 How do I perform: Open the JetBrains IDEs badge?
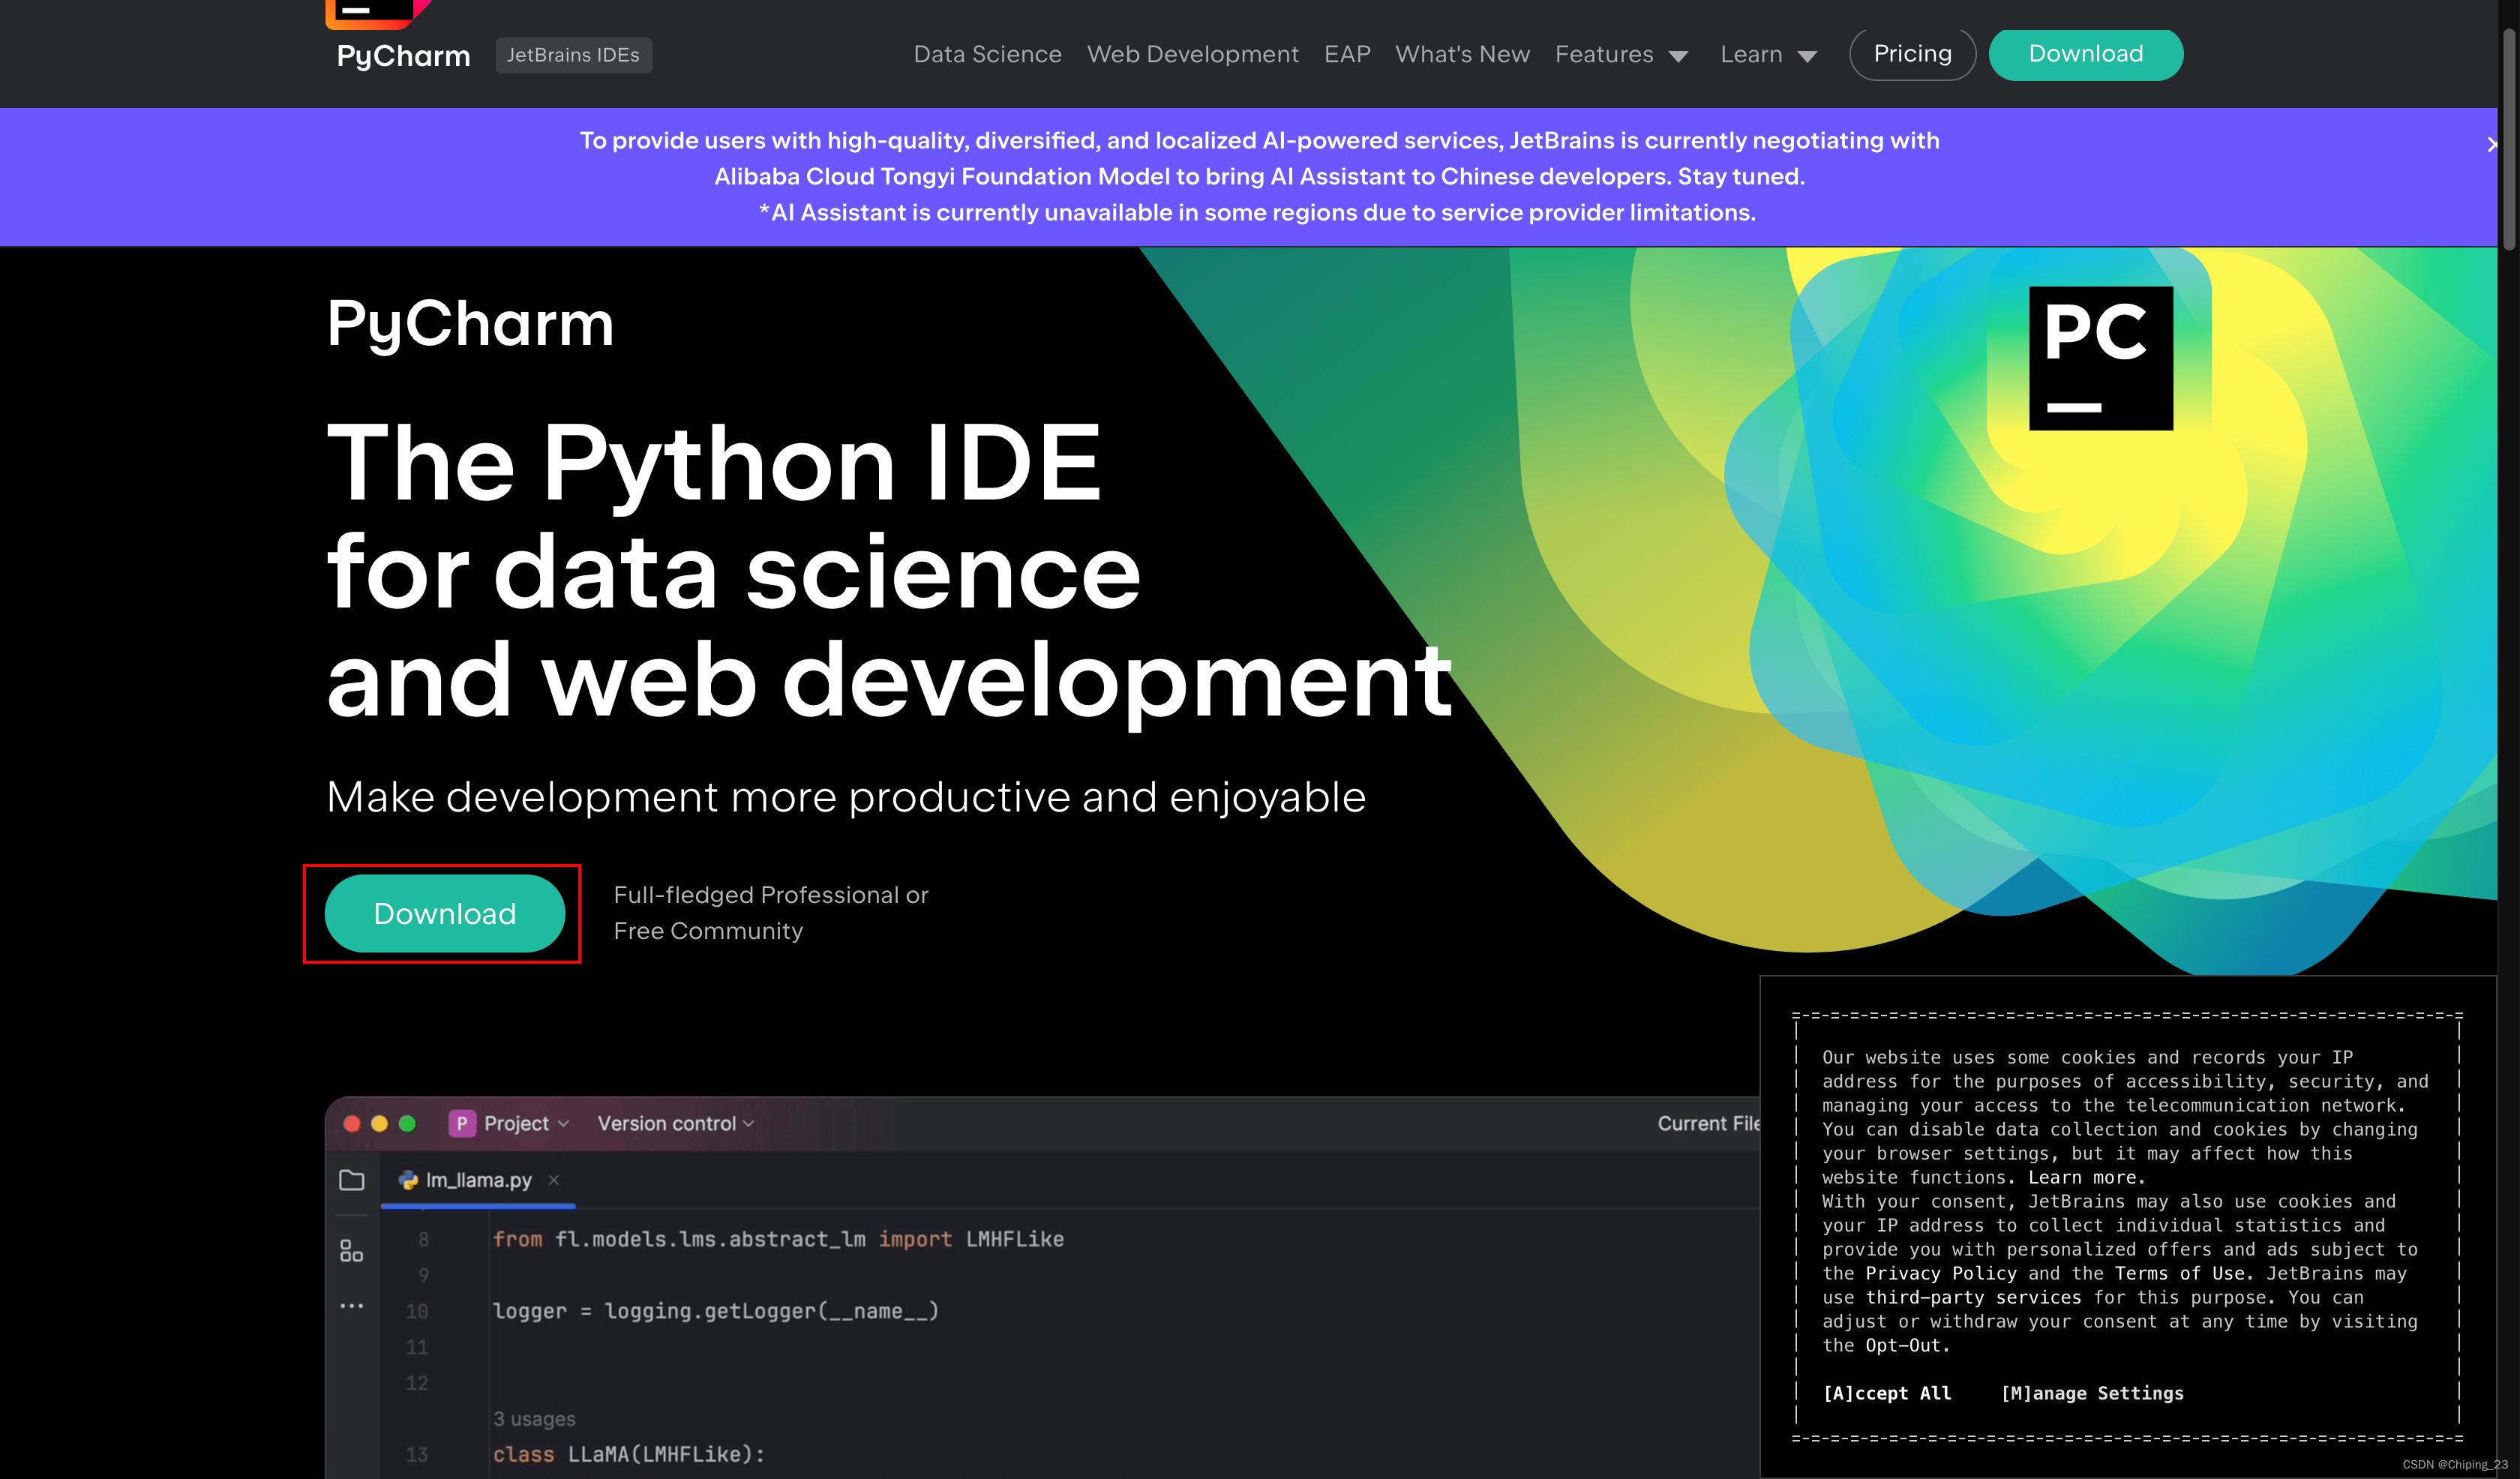(573, 55)
